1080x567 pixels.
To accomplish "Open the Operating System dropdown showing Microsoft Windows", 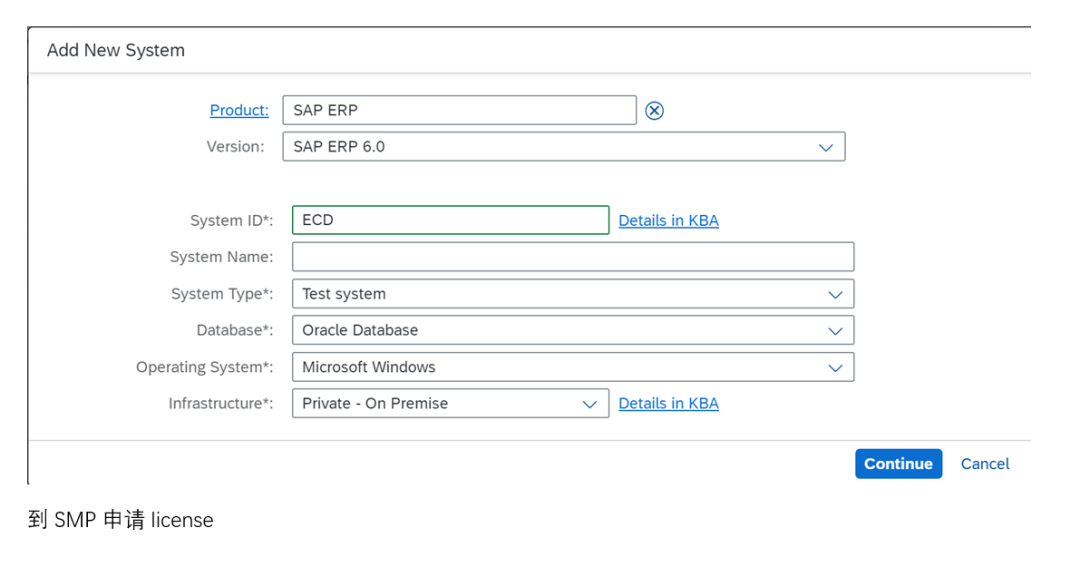I will (573, 367).
